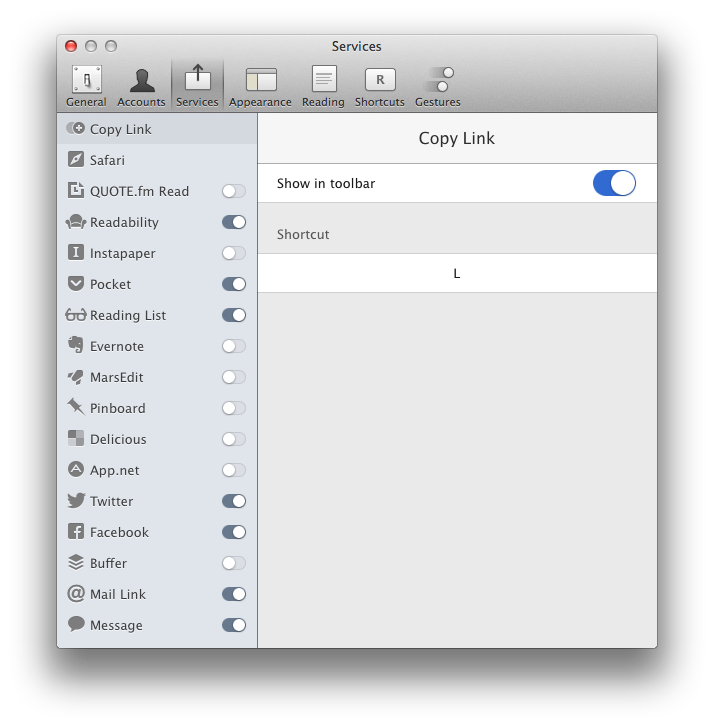The height and width of the screenshot is (727, 714).
Task: Enable the App.net switch
Action: [234, 470]
